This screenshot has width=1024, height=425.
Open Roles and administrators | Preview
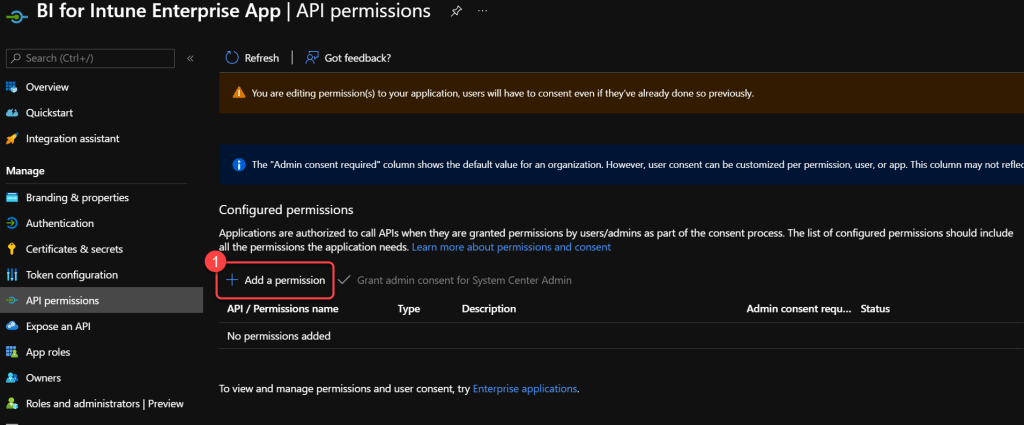click(104, 404)
